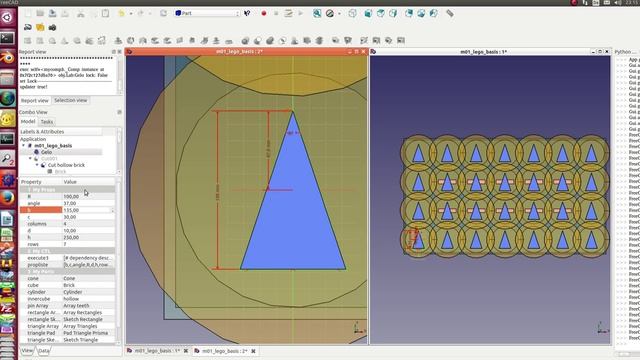
Task: Click the Undo arrow icon
Action: tap(122, 13)
